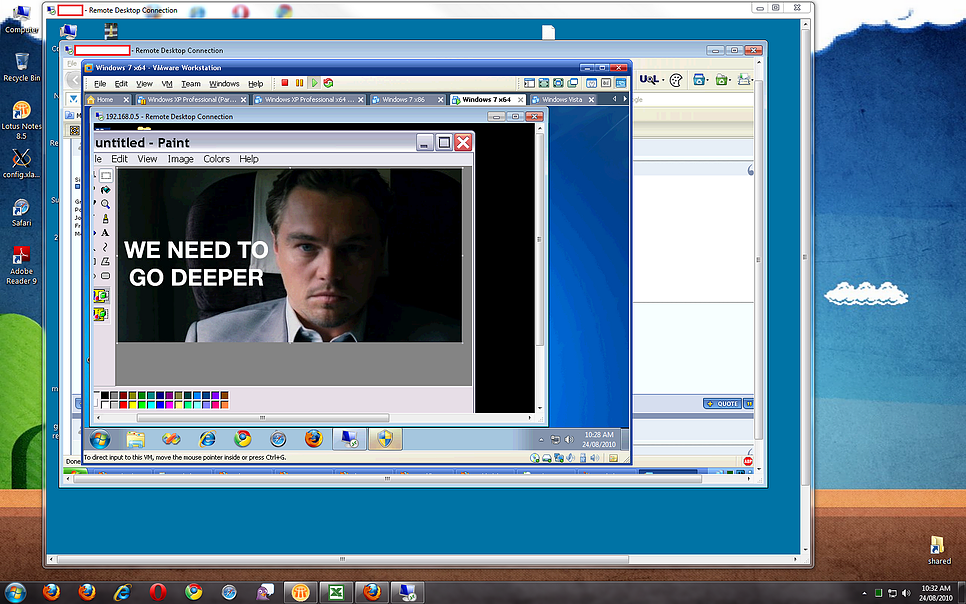Image resolution: width=966 pixels, height=604 pixels.
Task: Choose the transparent selection option in Paint
Action: click(x=100, y=314)
